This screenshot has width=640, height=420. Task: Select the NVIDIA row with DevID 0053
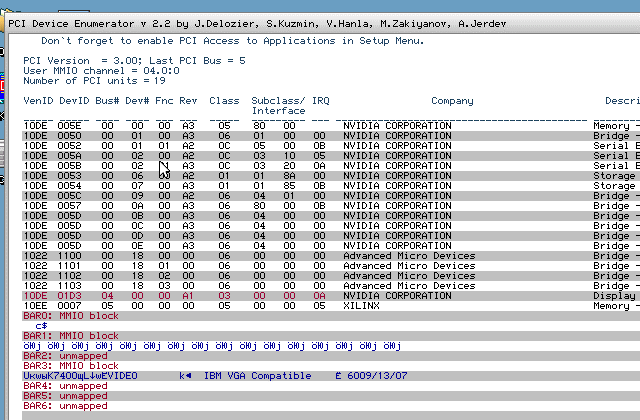320,176
